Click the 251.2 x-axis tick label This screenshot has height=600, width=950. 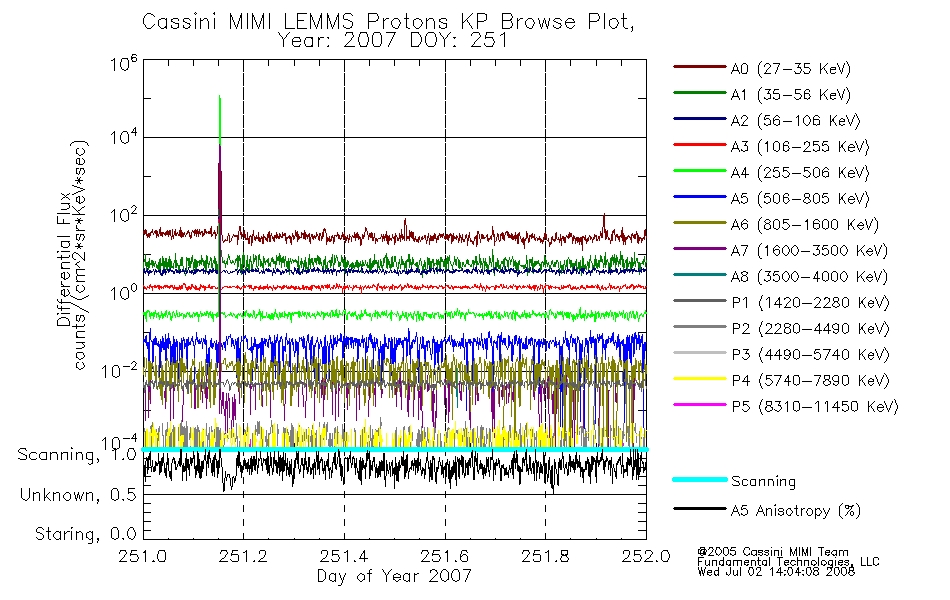coord(243,556)
